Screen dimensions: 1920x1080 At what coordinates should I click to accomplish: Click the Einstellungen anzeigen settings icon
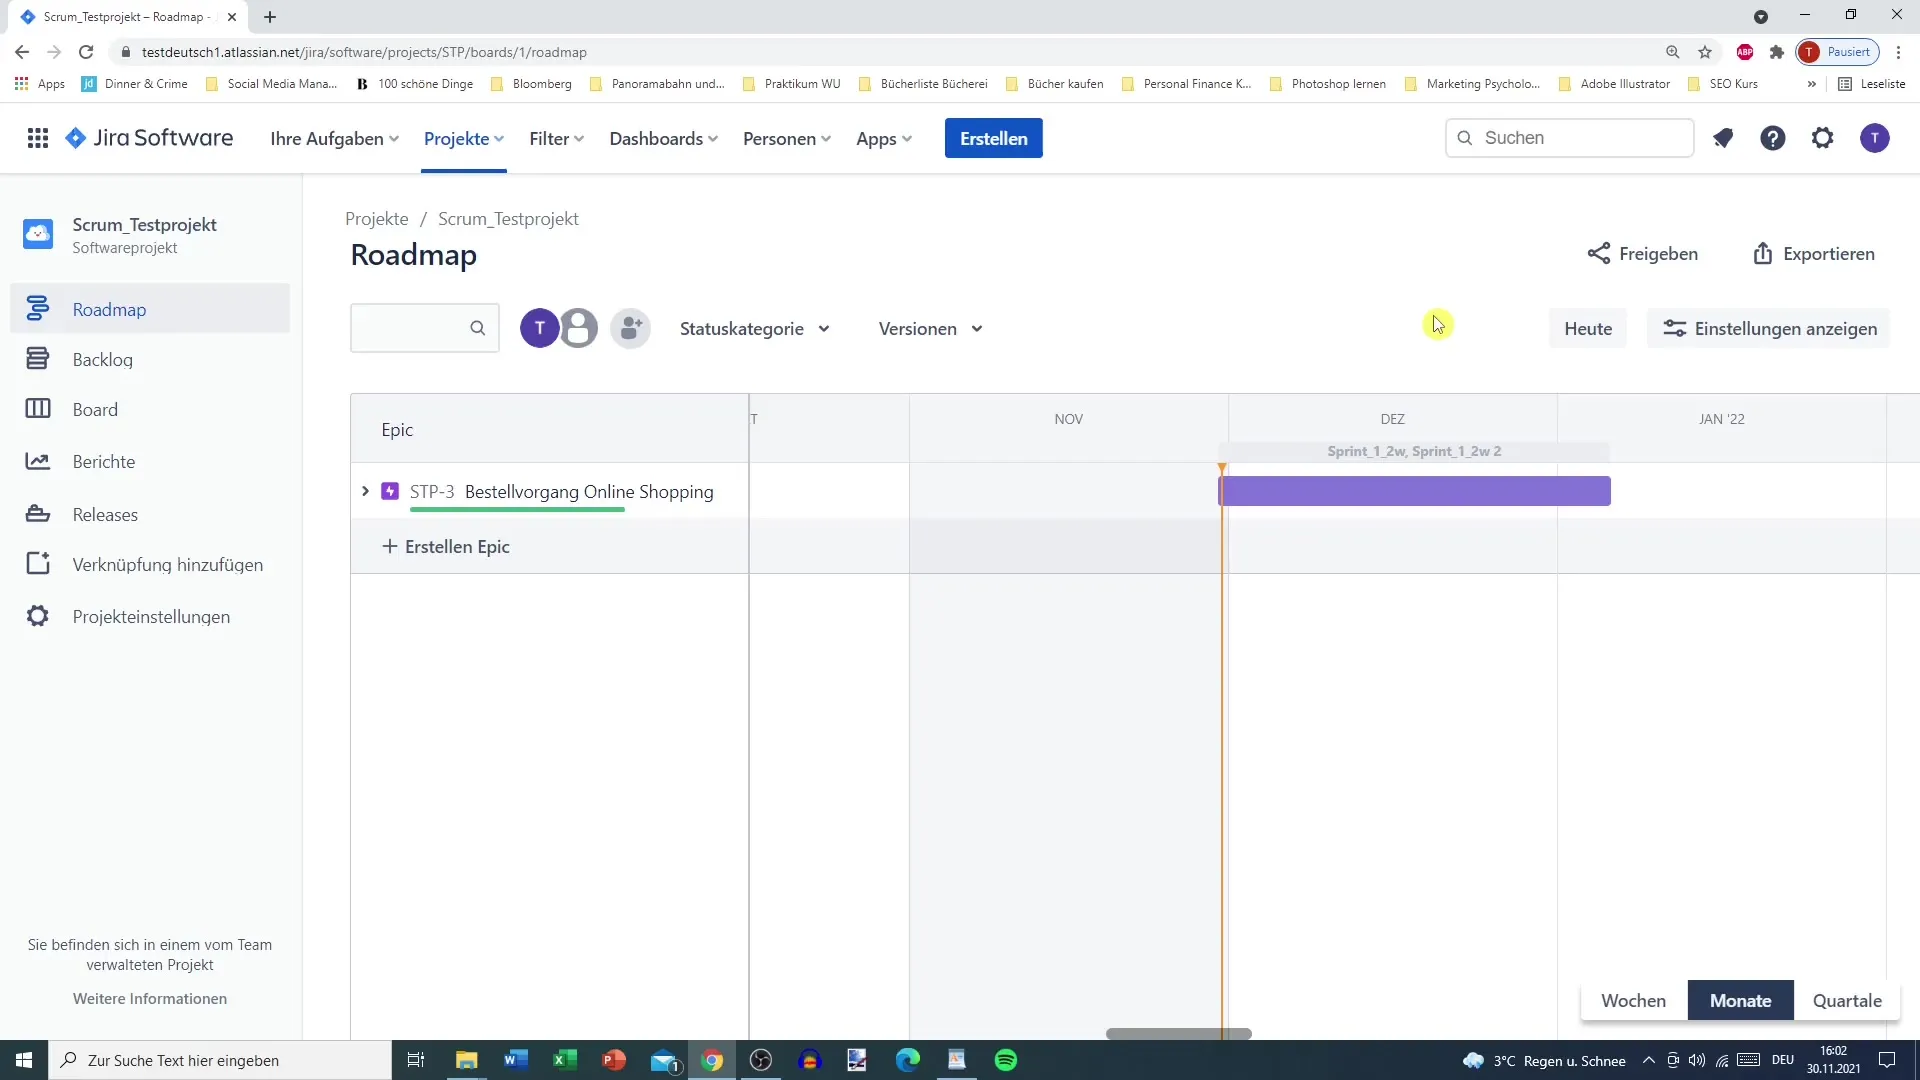coord(1675,328)
